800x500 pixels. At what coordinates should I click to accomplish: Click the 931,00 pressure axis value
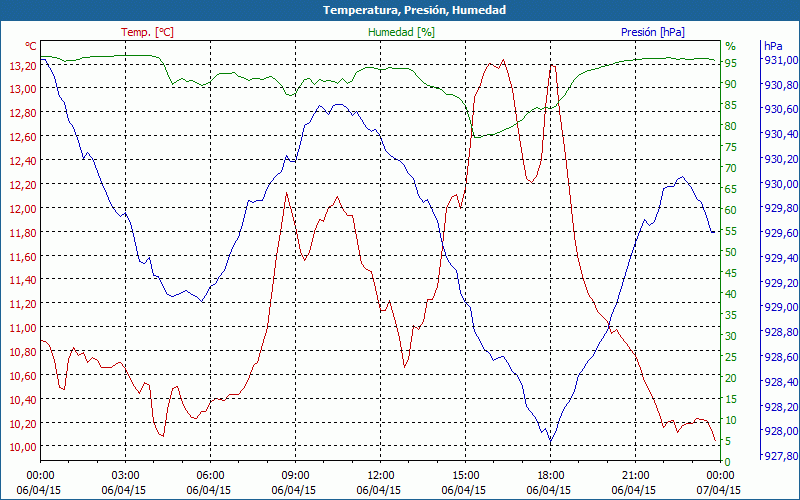tap(780, 60)
